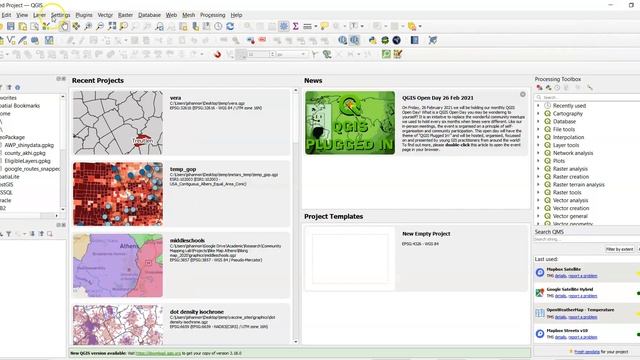Open the Processing Toolbox gear icon in toolbar
This screenshot has width=640, height=360.
284,27
